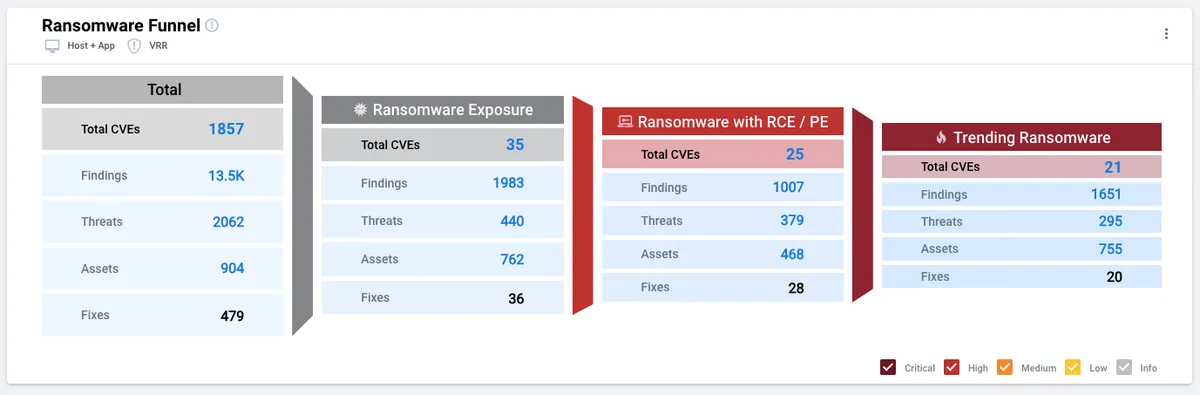1200x395 pixels.
Task: Click the laptop icon in RCE / PE header
Action: 626,122
